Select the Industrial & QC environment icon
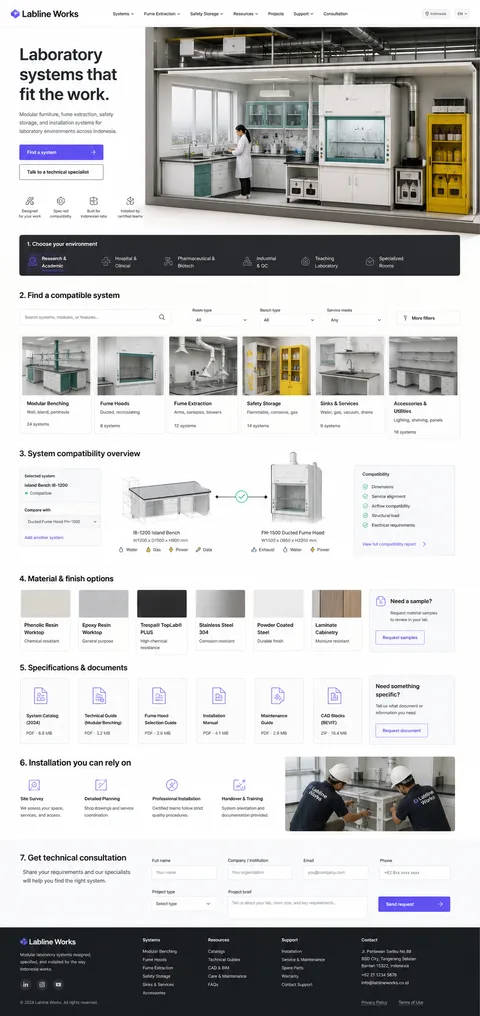This screenshot has height=1016, width=480. click(x=247, y=262)
